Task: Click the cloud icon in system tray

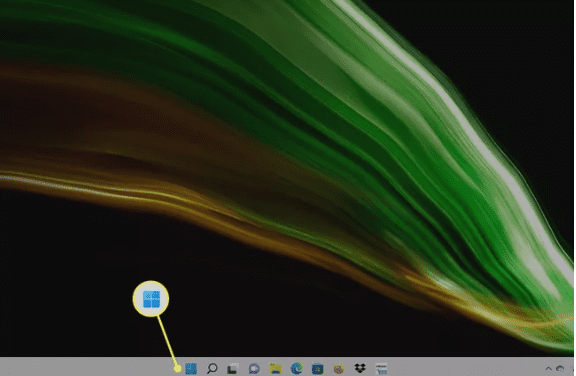Action: [x=560, y=368]
